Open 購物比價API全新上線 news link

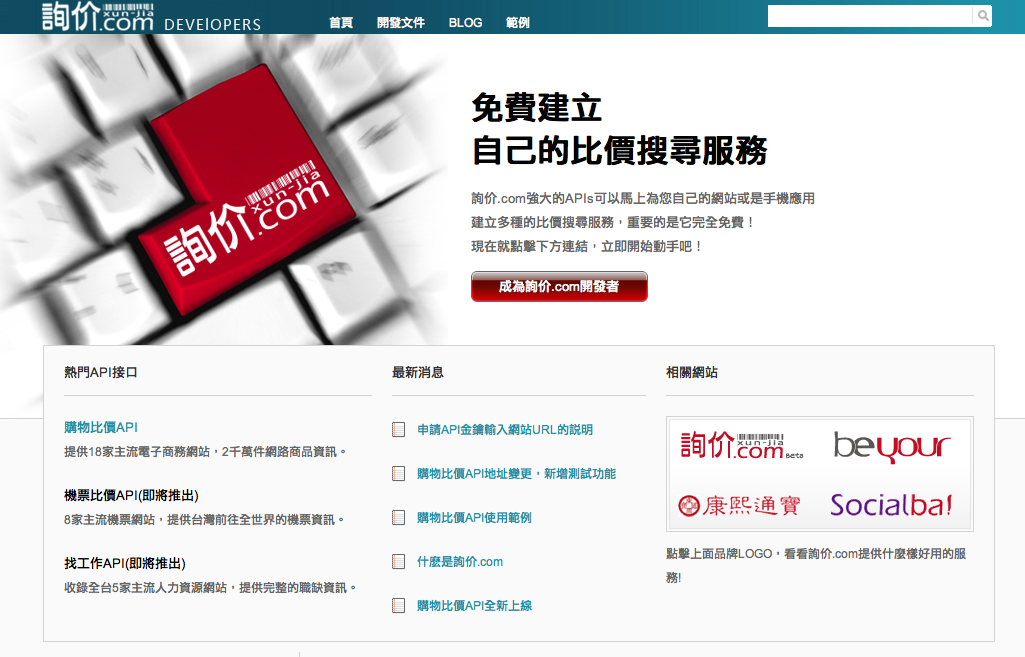tap(474, 606)
